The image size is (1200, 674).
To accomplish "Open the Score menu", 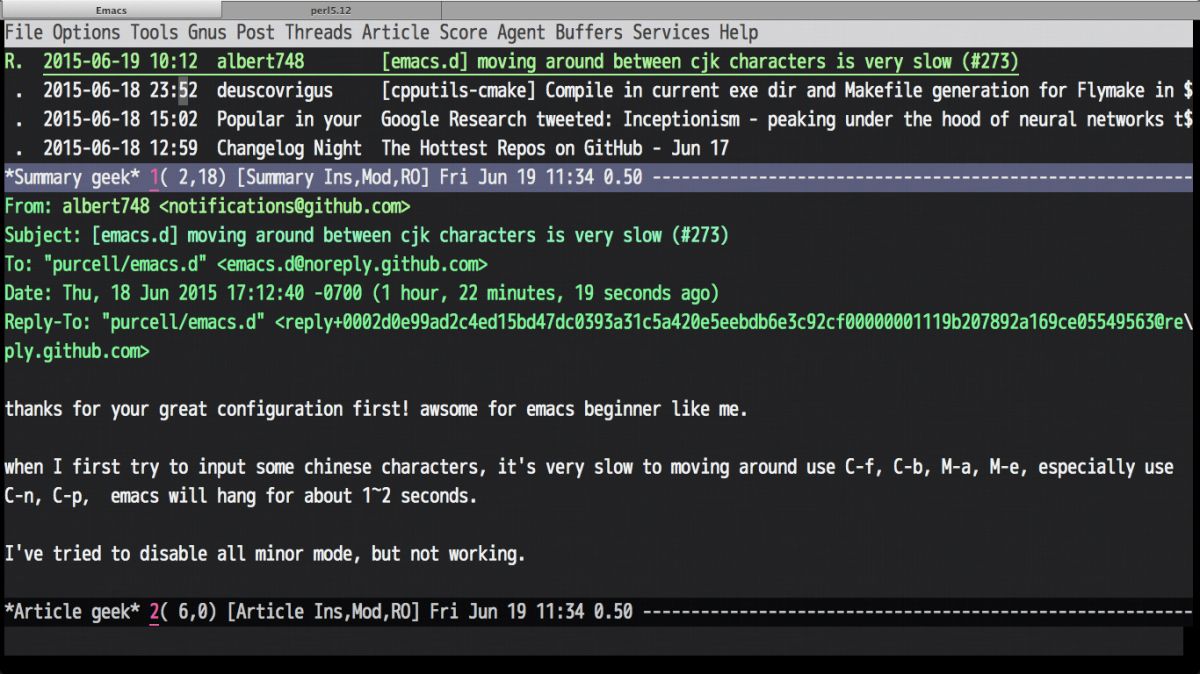I will click(x=463, y=32).
